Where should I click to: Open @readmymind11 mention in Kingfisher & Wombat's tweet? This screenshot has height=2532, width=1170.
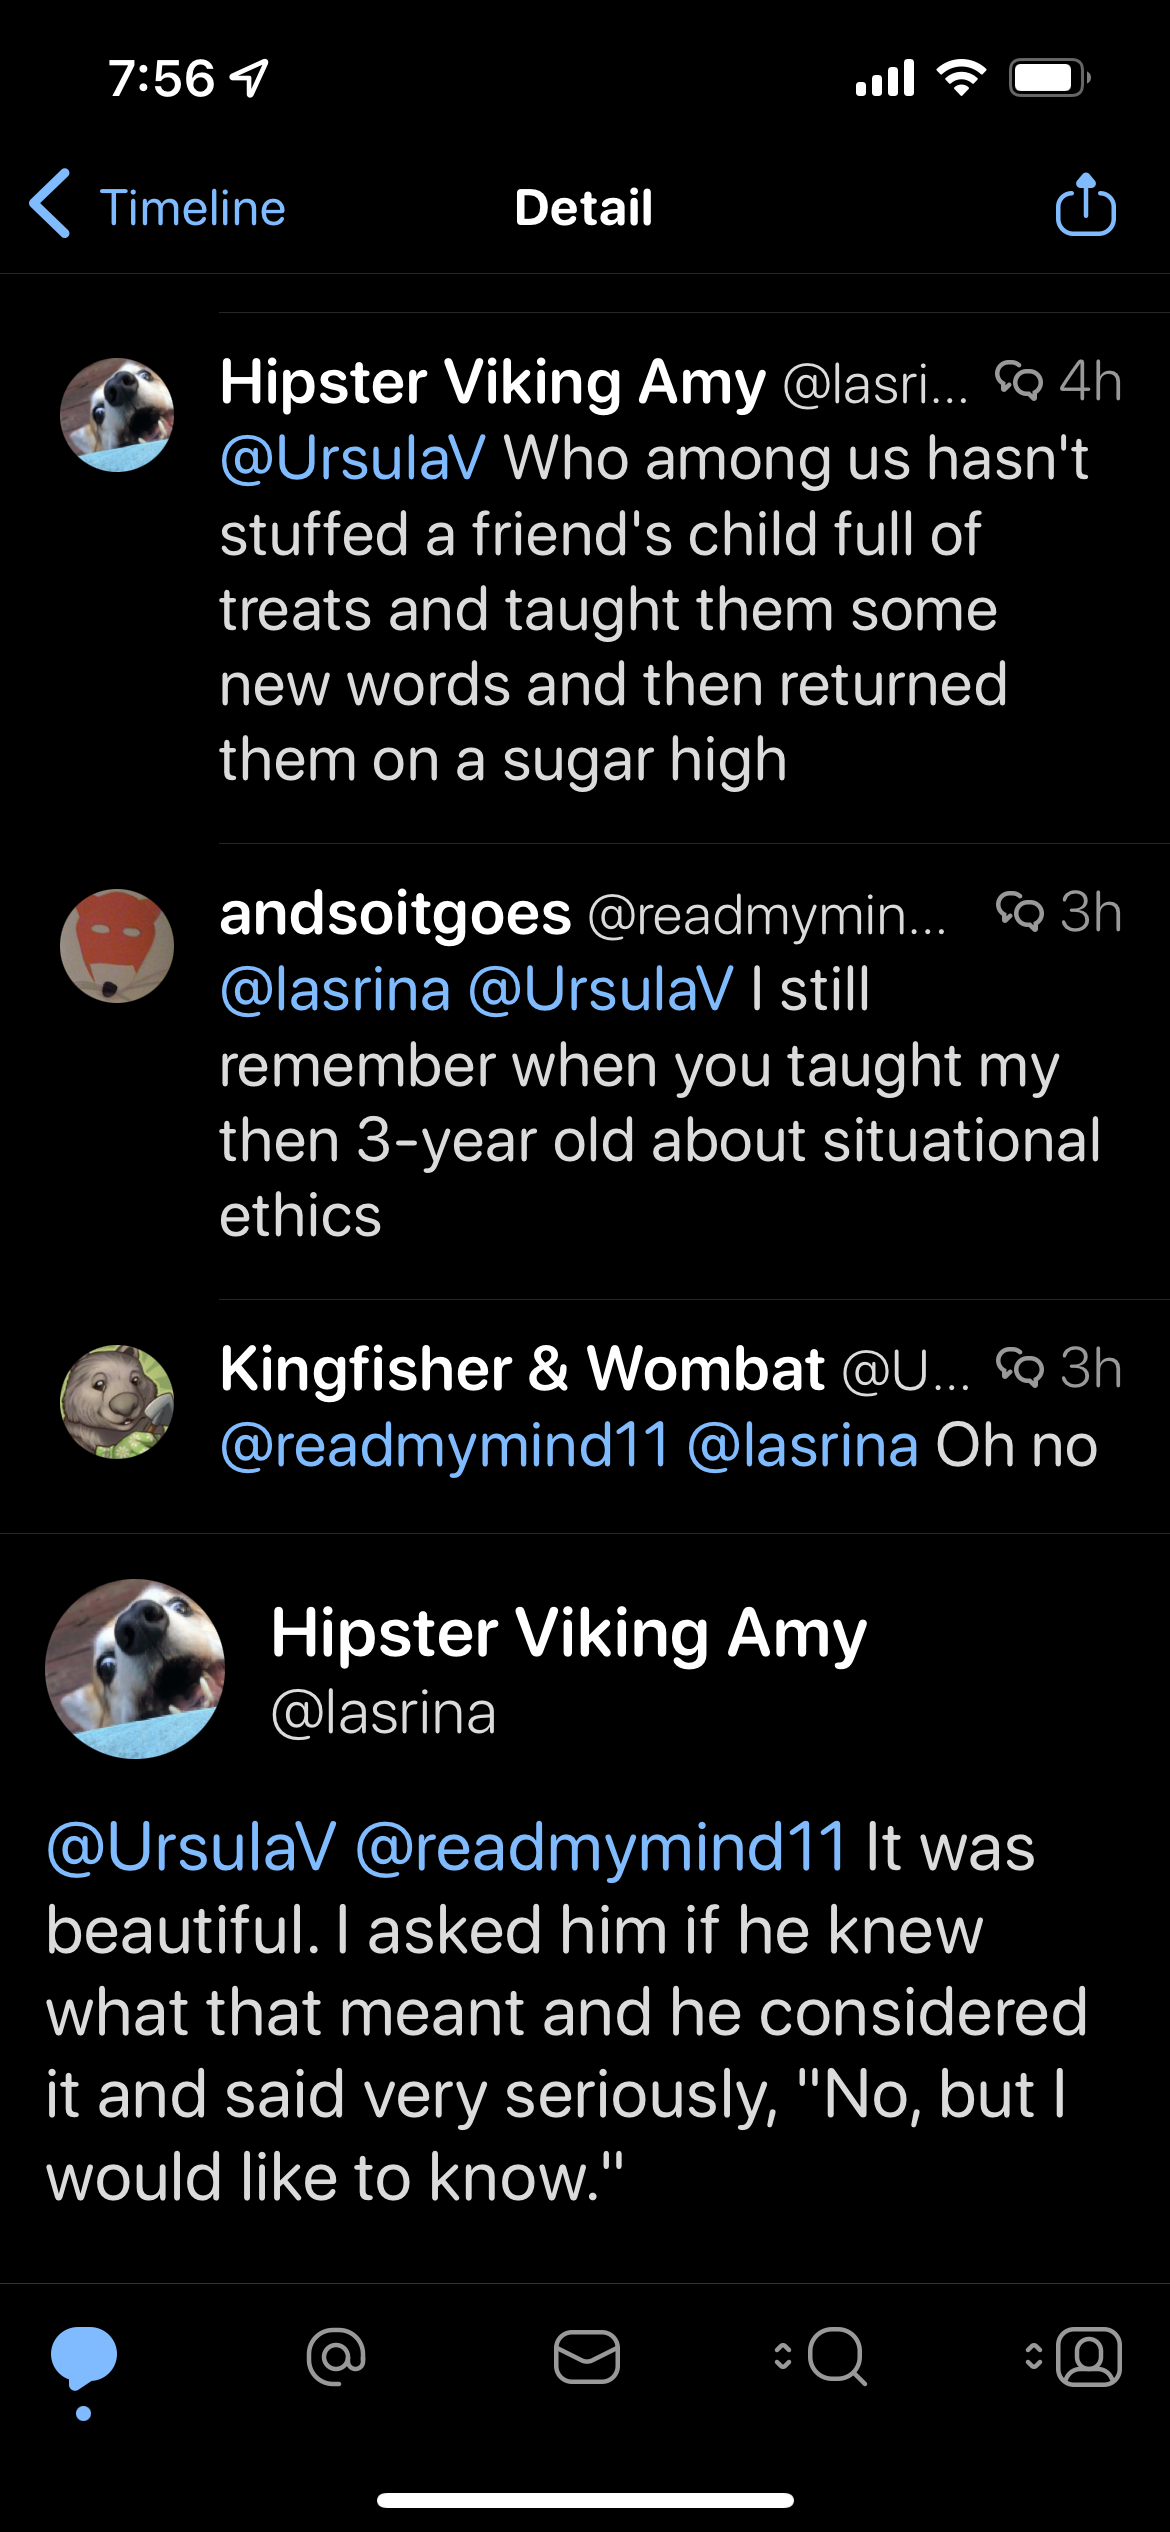pos(444,1446)
